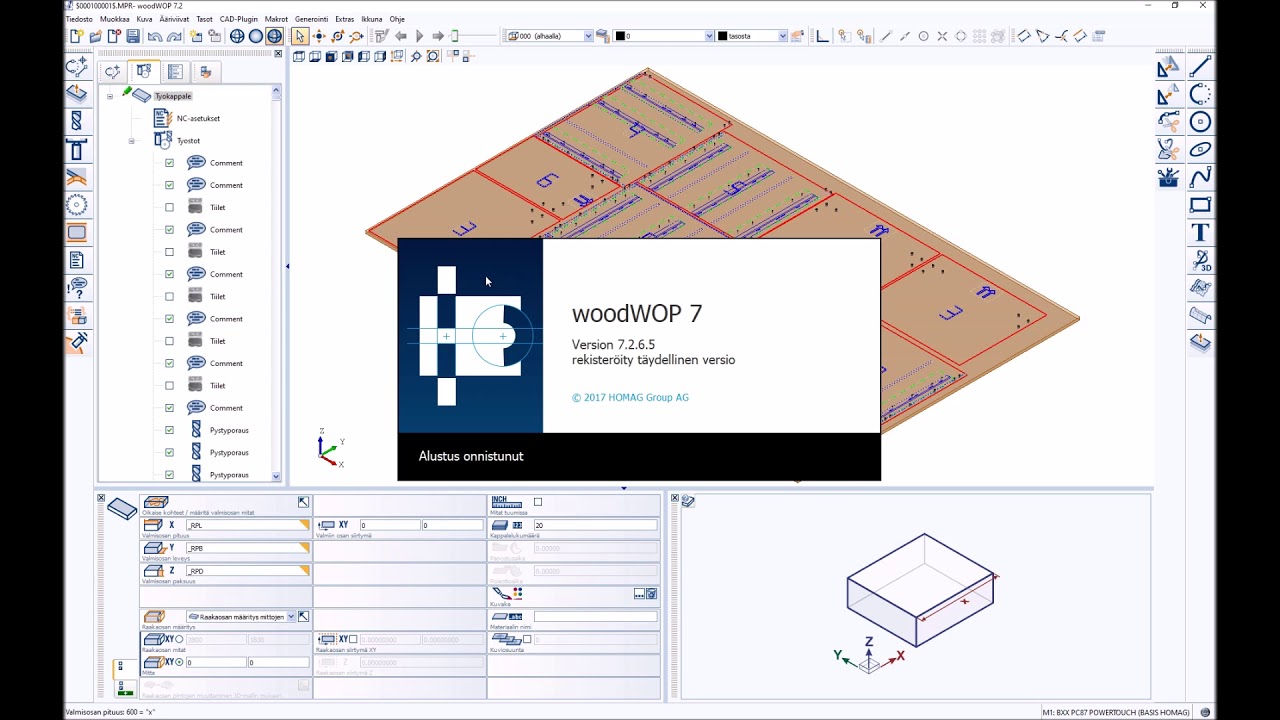The height and width of the screenshot is (720, 1280).
Task: Create a new file with the toolbar icon
Action: click(x=77, y=36)
